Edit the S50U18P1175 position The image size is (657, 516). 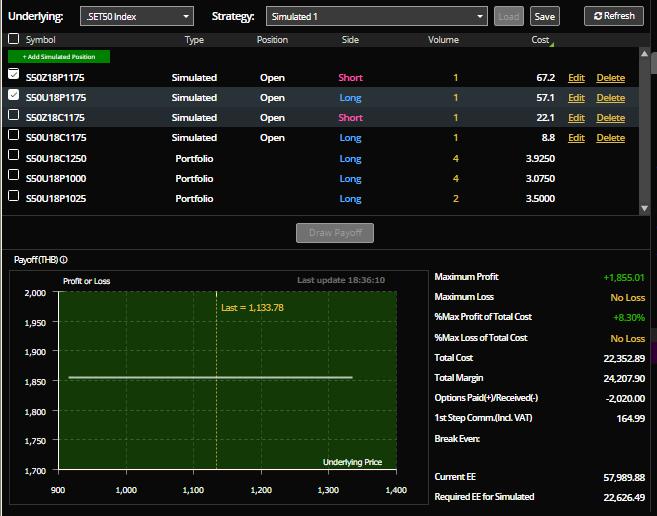(x=576, y=98)
